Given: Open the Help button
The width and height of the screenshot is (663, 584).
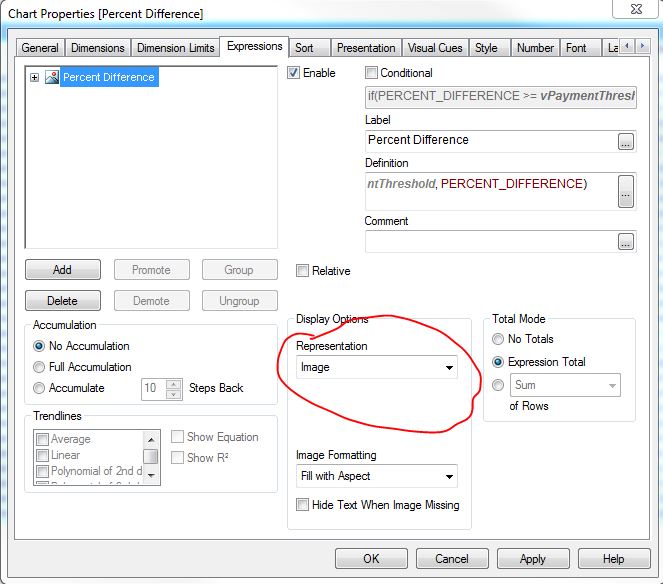Looking at the screenshot, I should click(x=614, y=559).
